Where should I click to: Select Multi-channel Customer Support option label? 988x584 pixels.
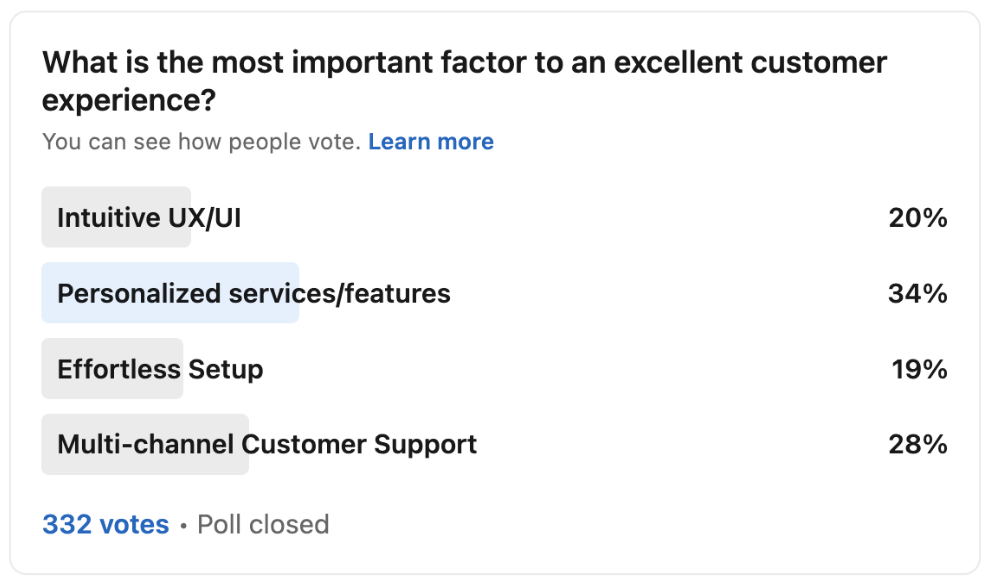[x=267, y=445]
